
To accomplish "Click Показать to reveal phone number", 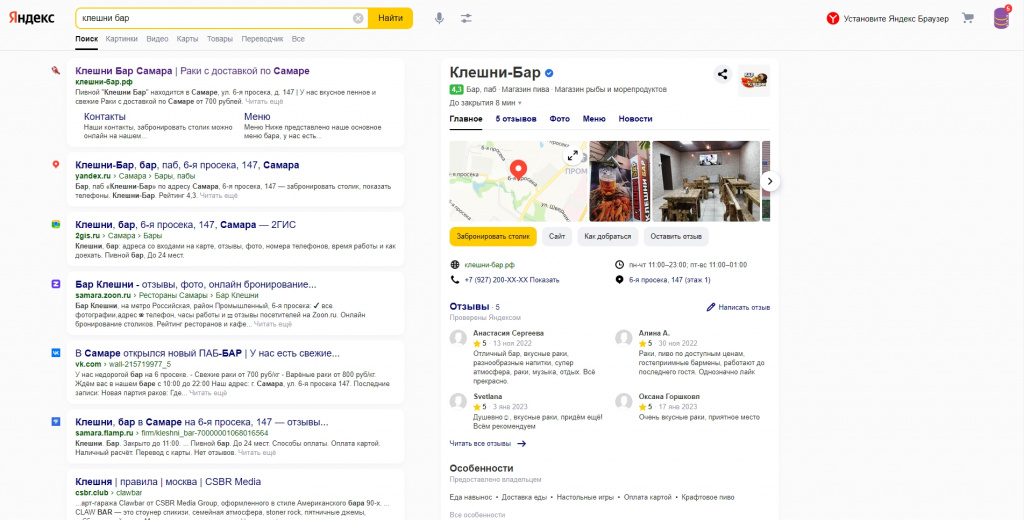I will click(544, 280).
